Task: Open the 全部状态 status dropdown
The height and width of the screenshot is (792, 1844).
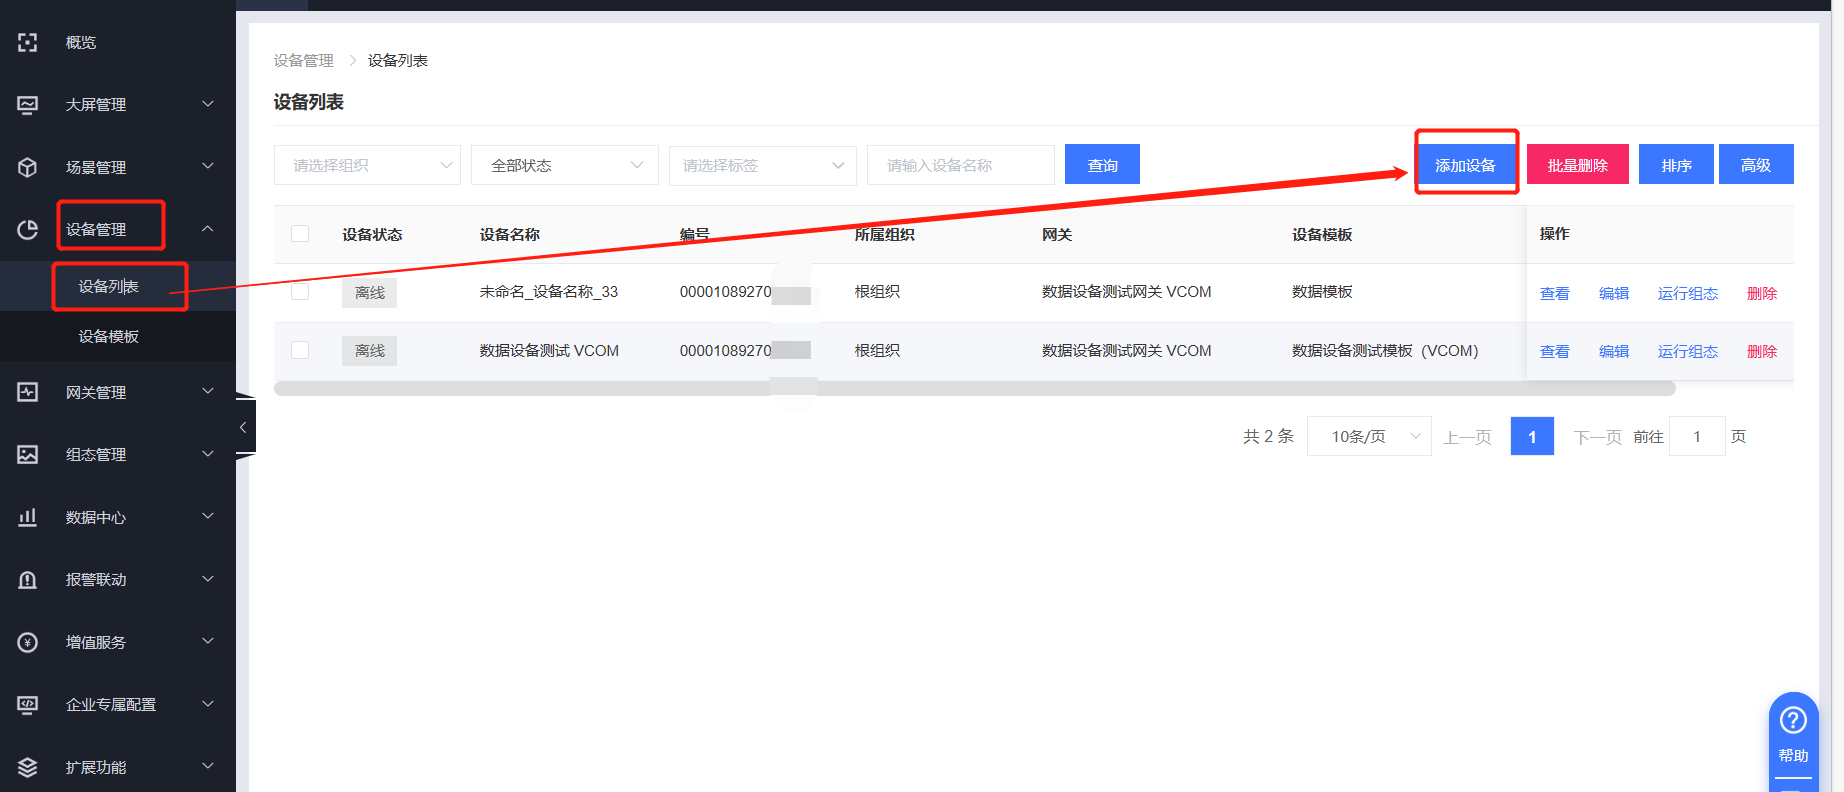Action: click(564, 165)
